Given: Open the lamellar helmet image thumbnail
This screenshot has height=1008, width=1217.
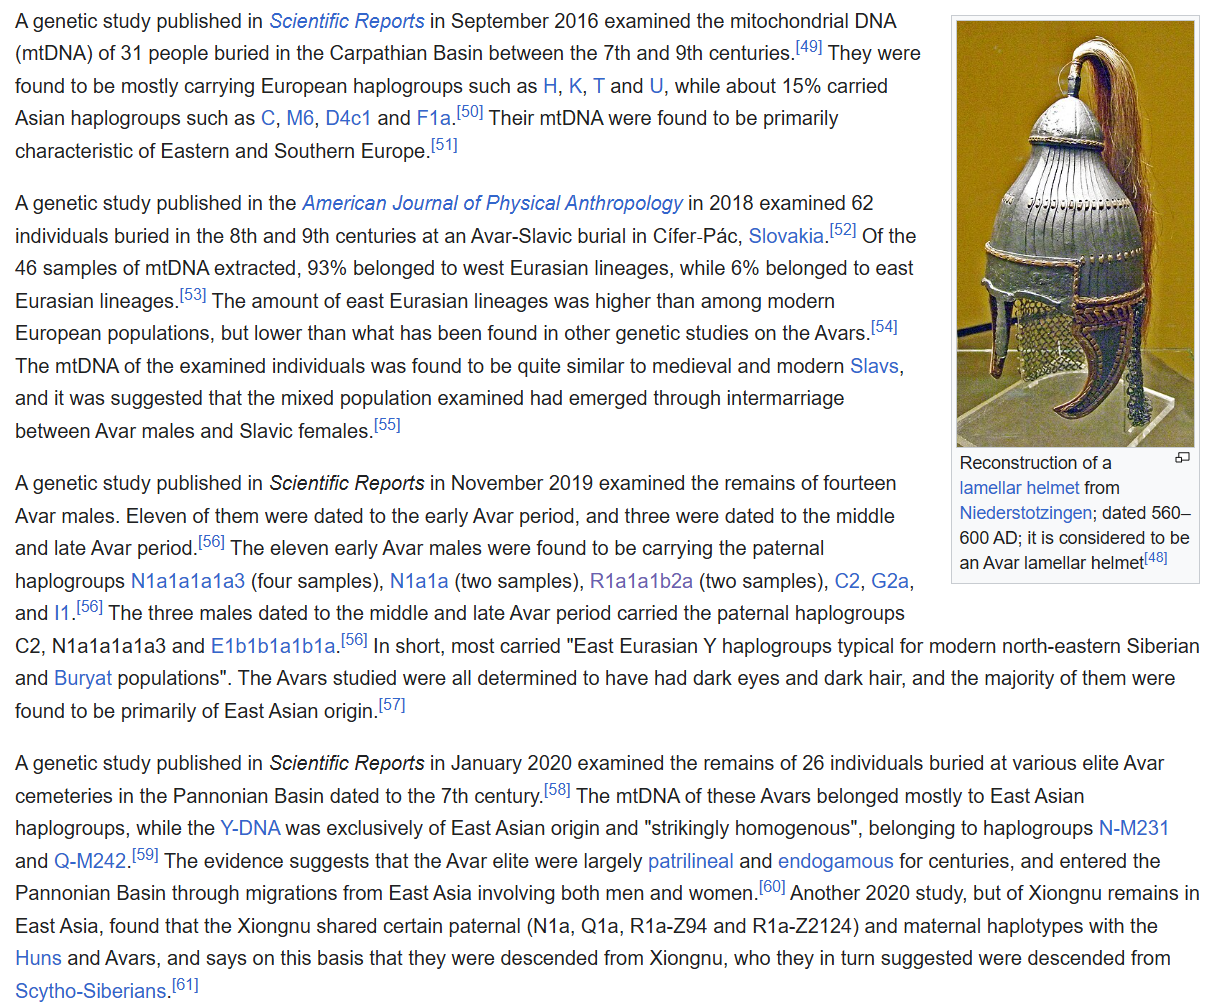Looking at the screenshot, I should click(1074, 234).
